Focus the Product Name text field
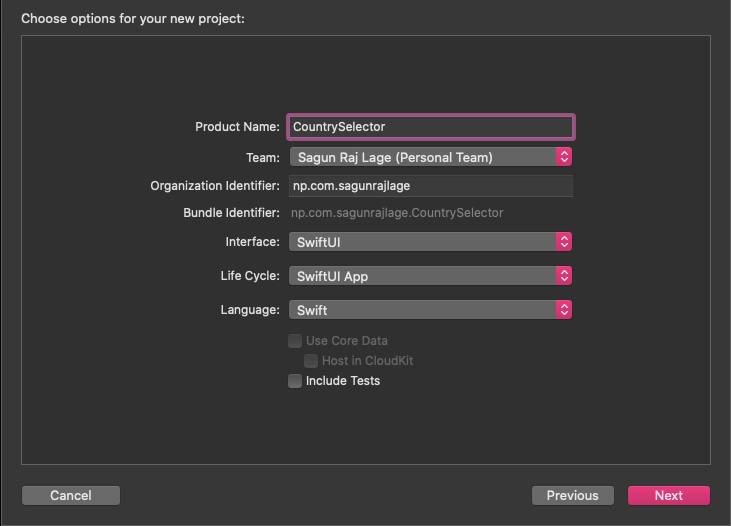Screen dimensions: 731x526 point(430,127)
